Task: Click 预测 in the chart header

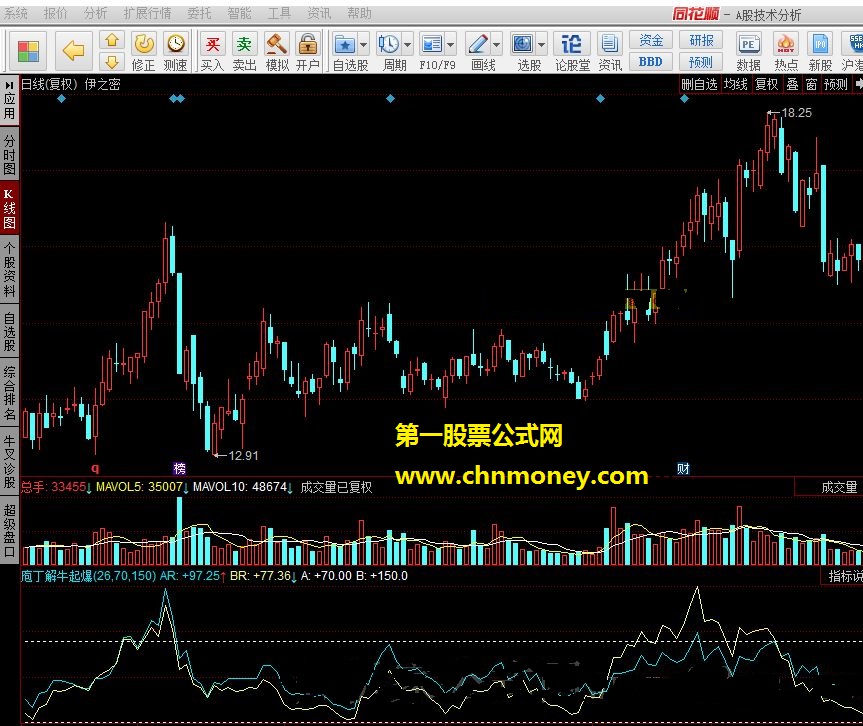Action: (x=835, y=84)
